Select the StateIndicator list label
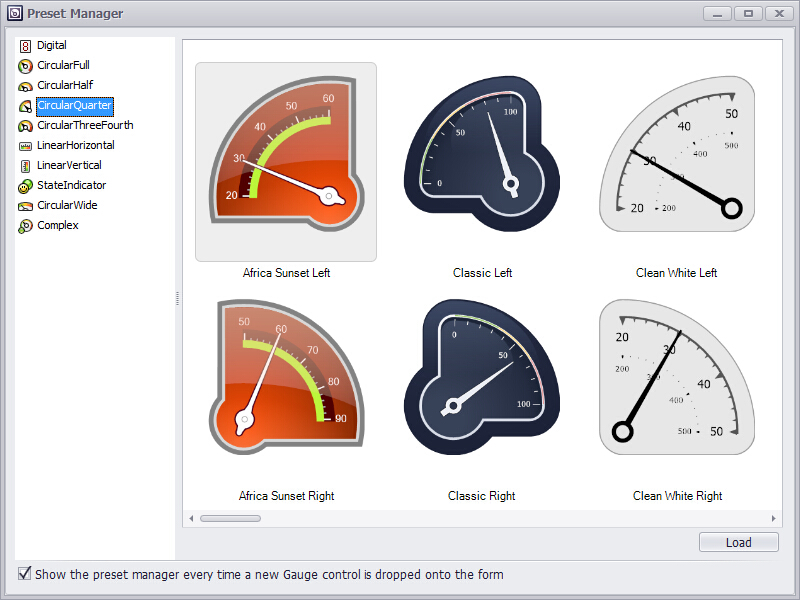The height and width of the screenshot is (600, 800). point(71,185)
